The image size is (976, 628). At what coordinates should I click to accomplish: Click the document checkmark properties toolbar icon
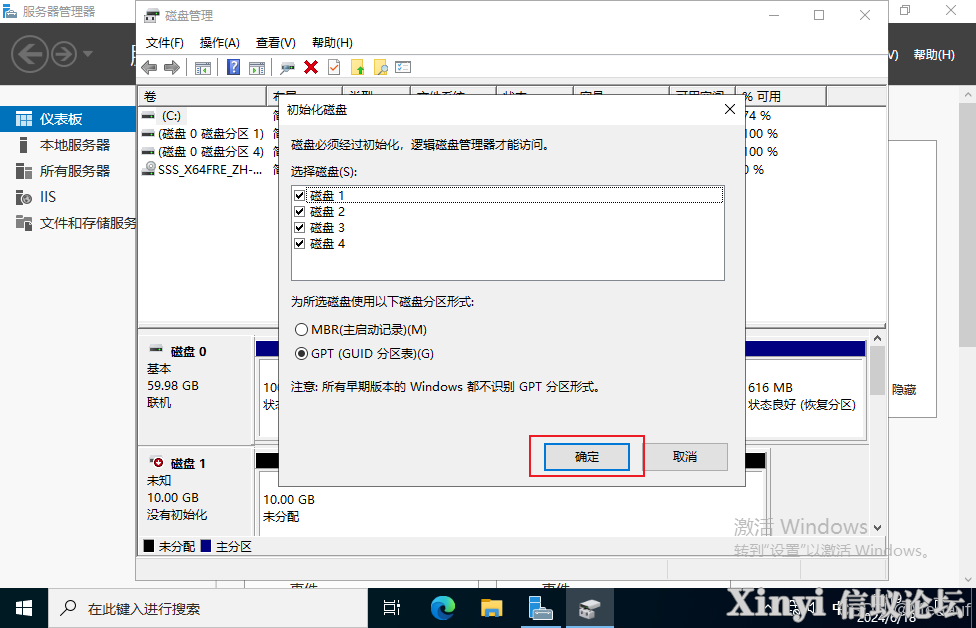334,67
